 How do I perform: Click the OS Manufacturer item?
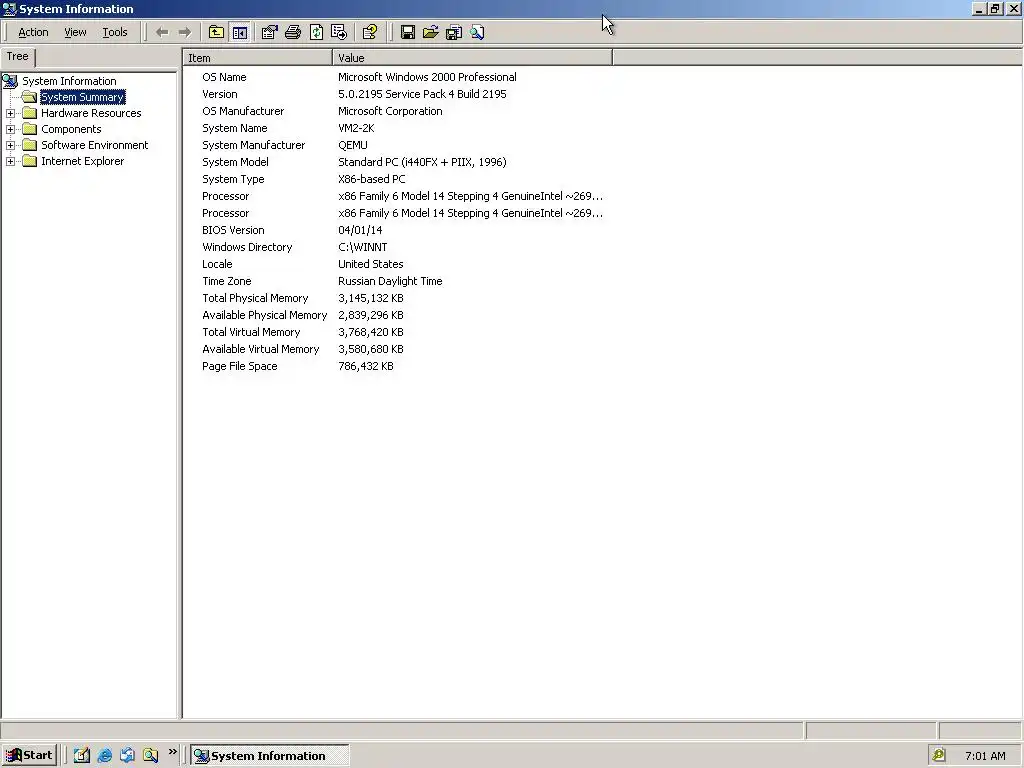(243, 111)
